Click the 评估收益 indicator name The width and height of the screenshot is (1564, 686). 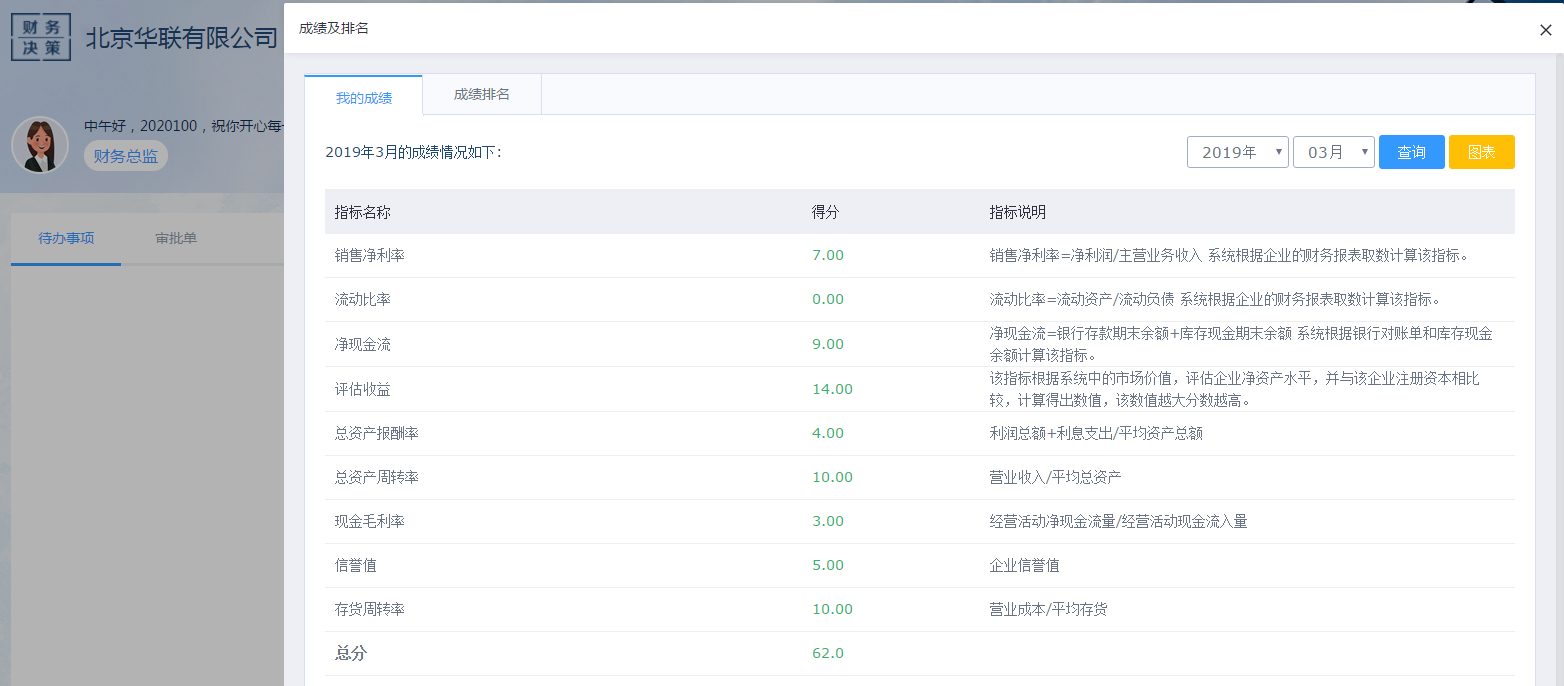coord(363,389)
